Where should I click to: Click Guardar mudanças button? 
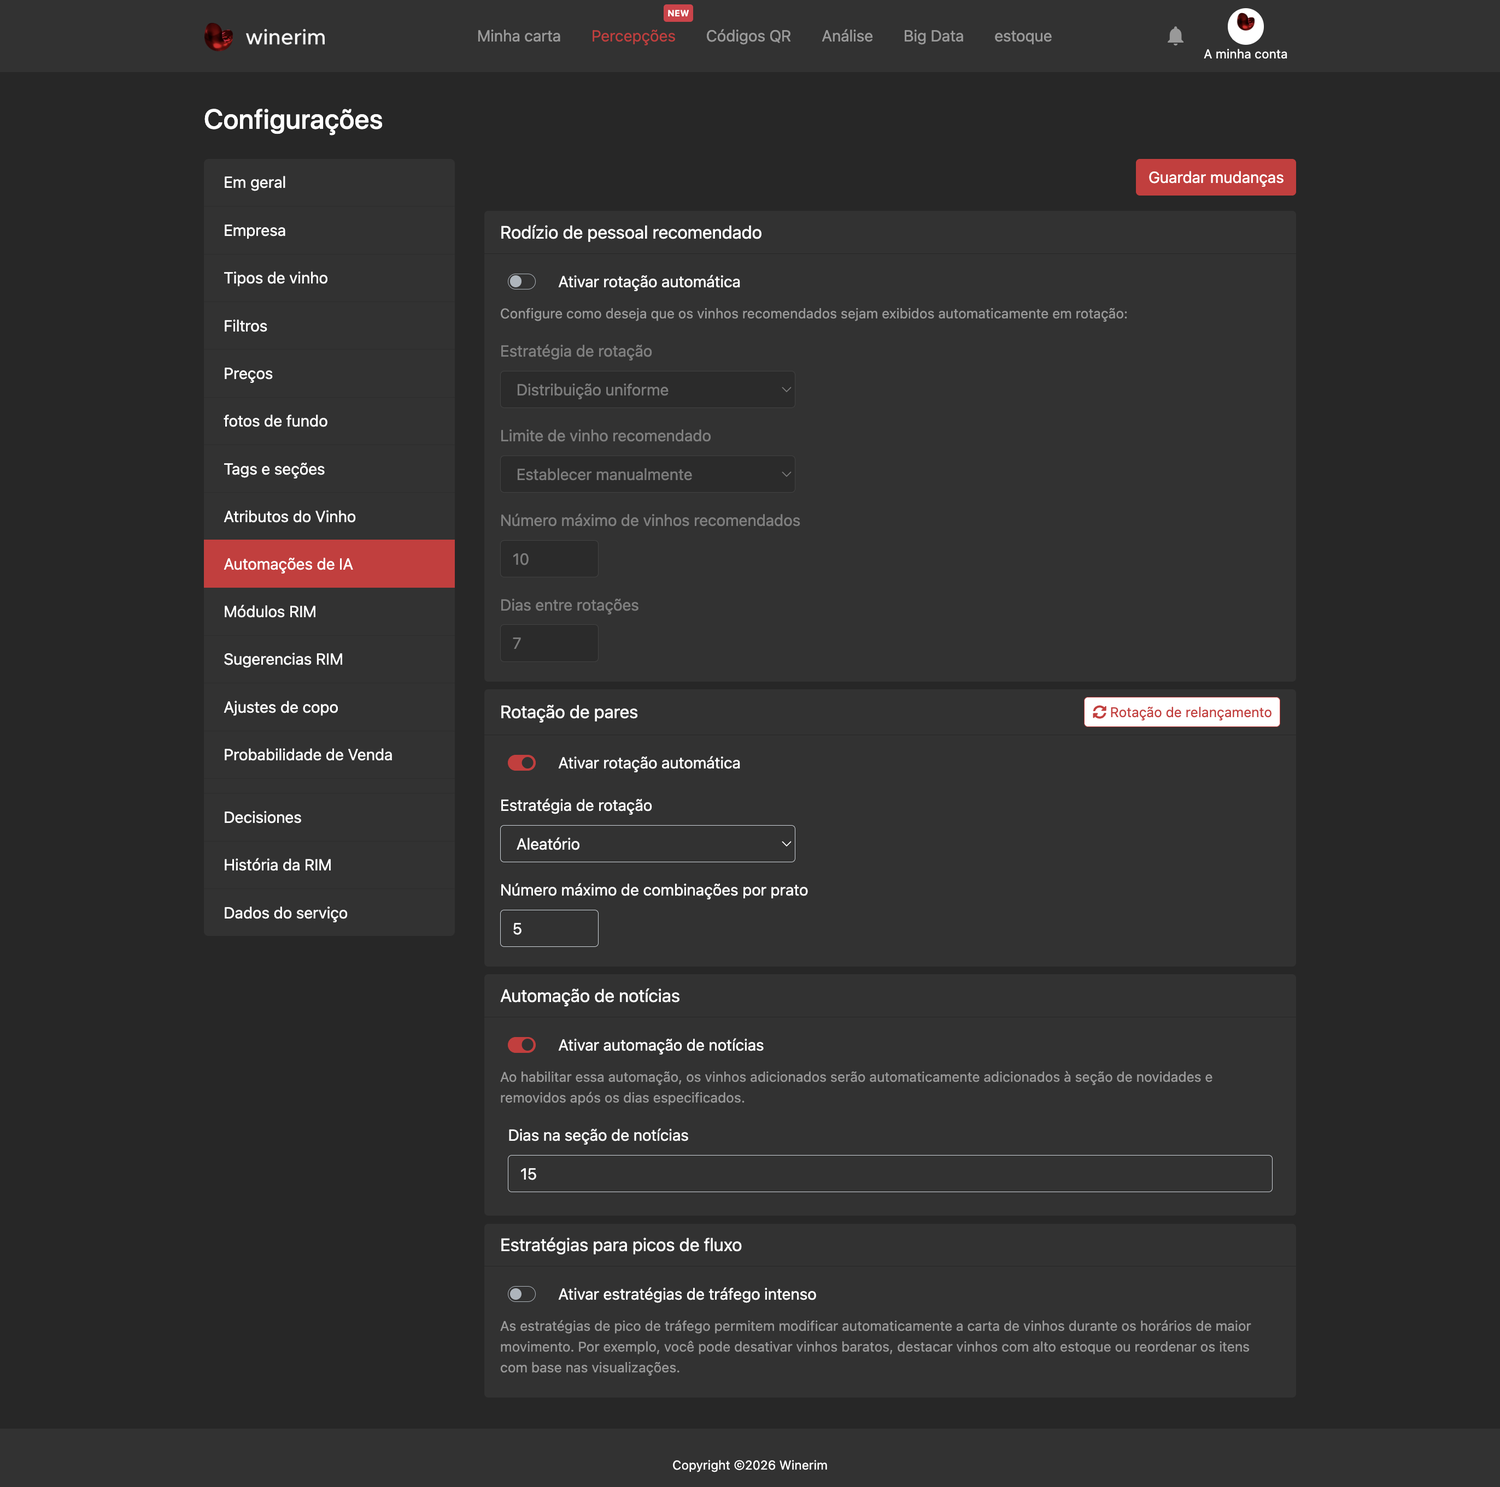coord(1216,177)
